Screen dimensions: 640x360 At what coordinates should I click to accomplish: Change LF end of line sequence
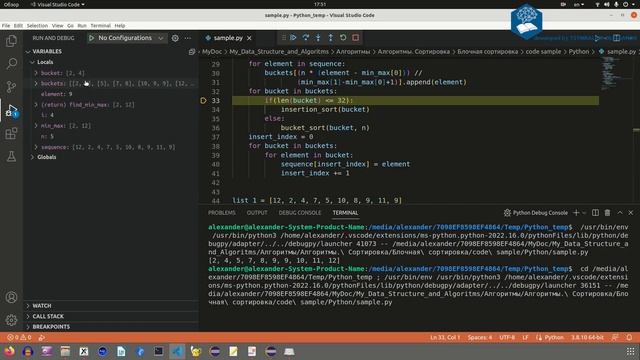point(525,338)
